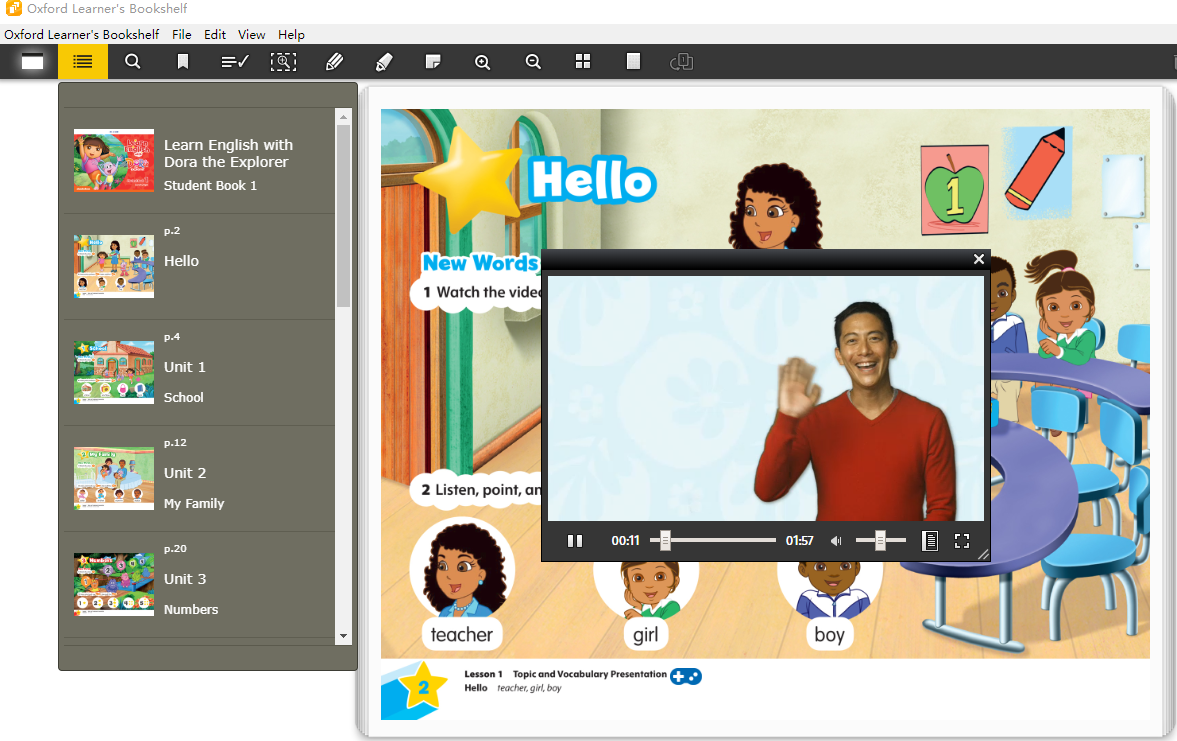Image resolution: width=1177 pixels, height=741 pixels.
Task: Click the bookmark icon in the toolbar
Action: pos(182,62)
